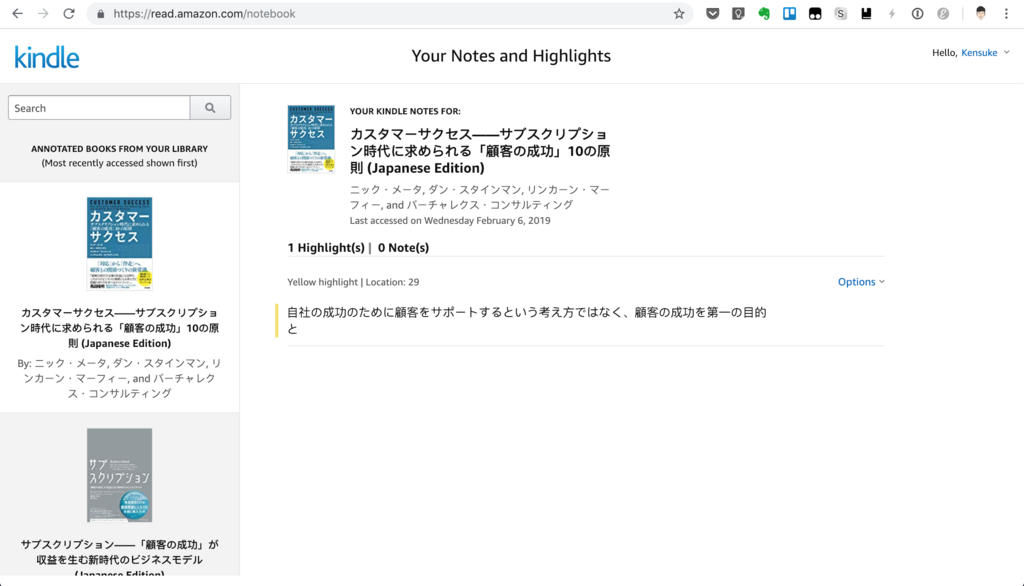Image resolution: width=1024 pixels, height=586 pixels.
Task: Click the browser back arrow
Action: (15, 14)
